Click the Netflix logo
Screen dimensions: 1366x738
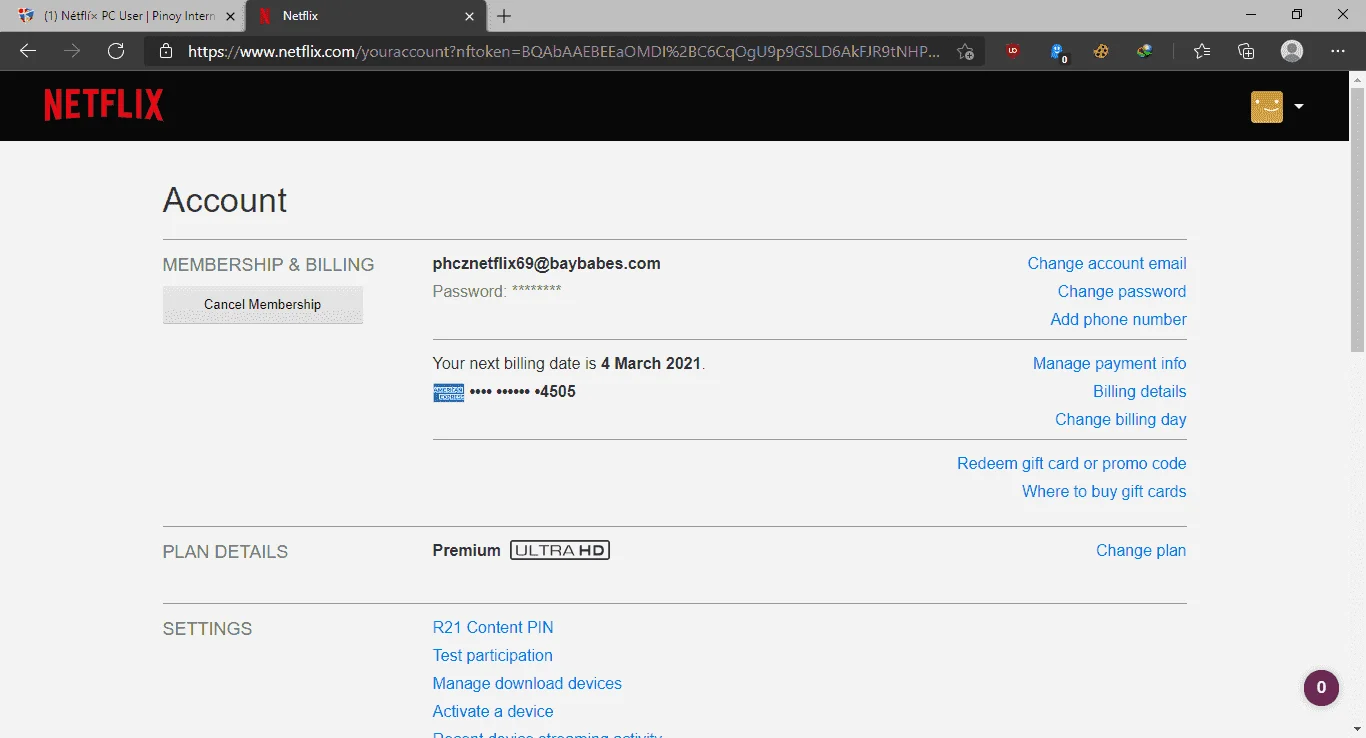pyautogui.click(x=104, y=105)
